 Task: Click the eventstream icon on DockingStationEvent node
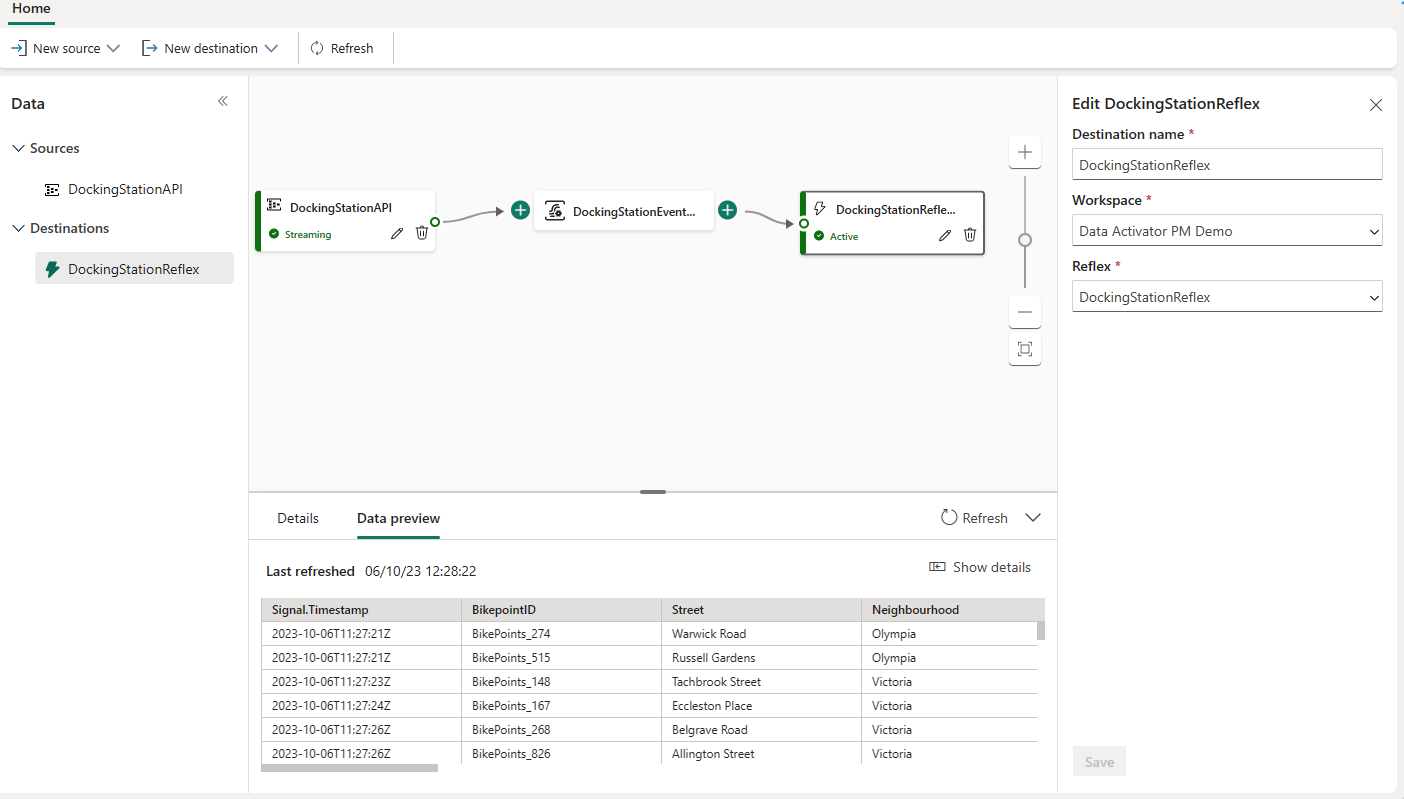coord(555,210)
